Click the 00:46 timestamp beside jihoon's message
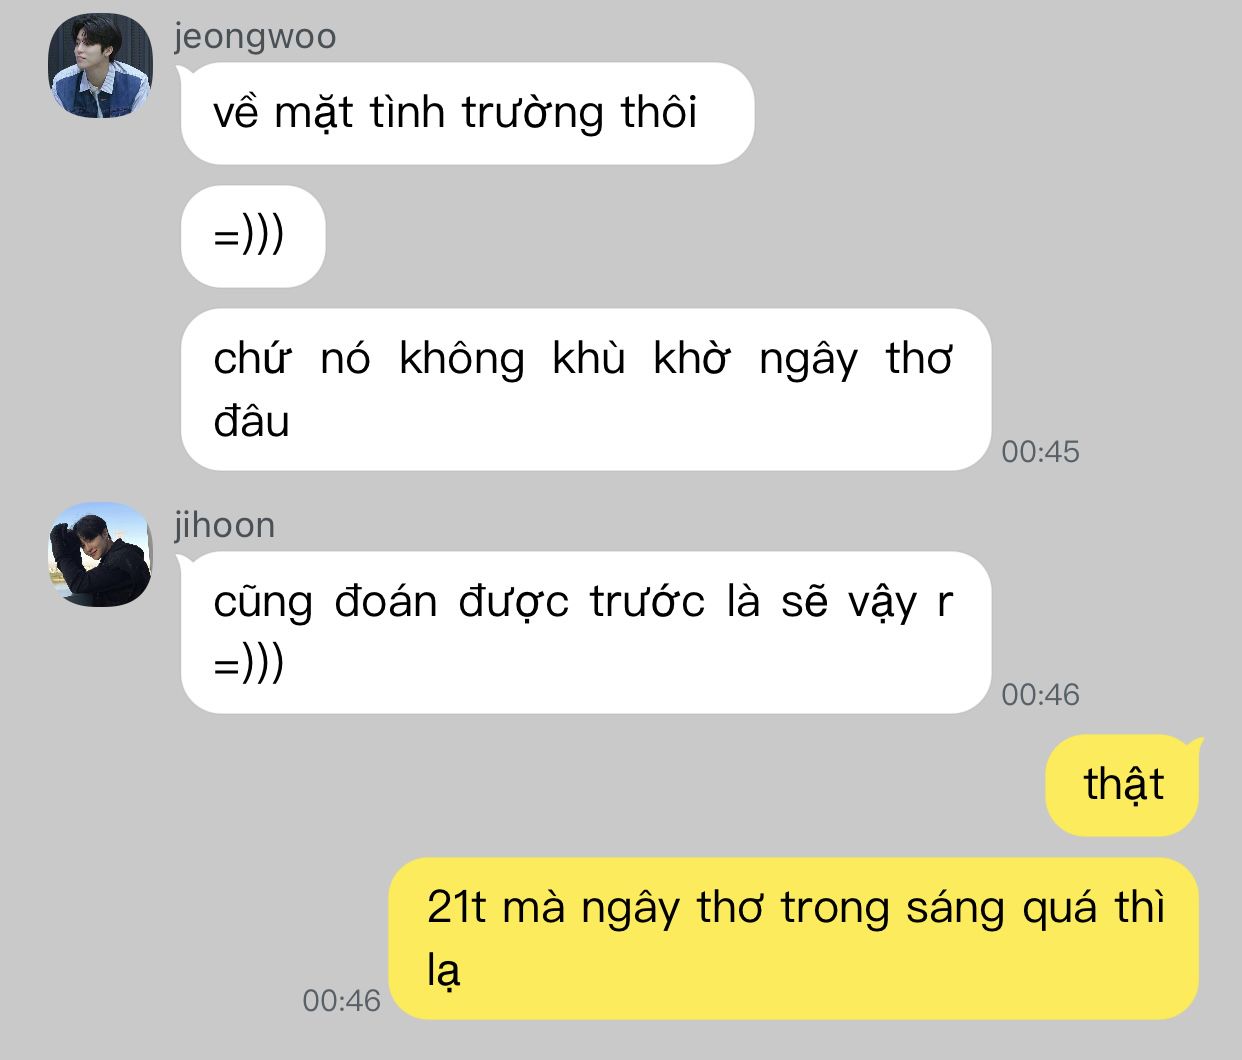 point(1040,695)
